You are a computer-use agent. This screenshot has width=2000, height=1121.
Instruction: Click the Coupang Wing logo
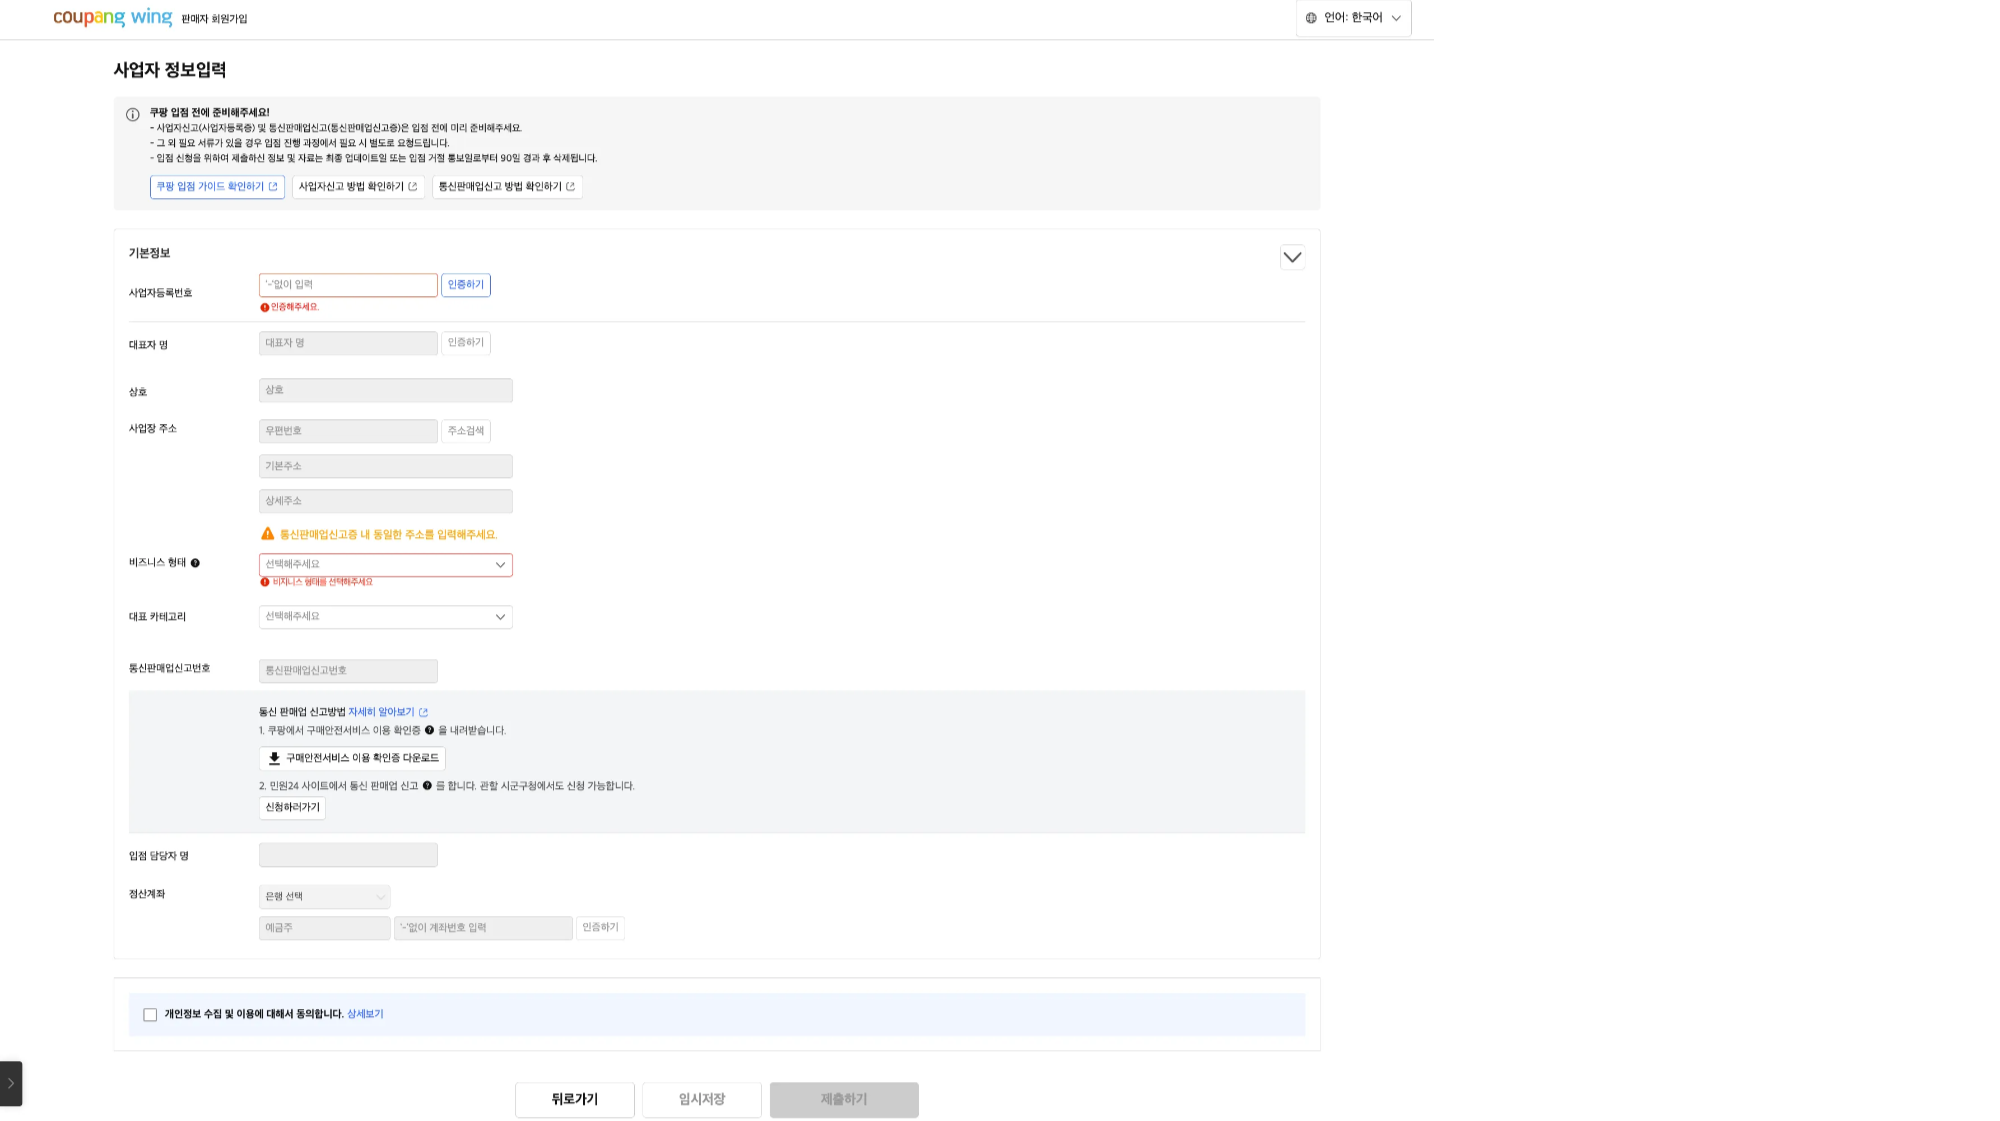click(112, 17)
